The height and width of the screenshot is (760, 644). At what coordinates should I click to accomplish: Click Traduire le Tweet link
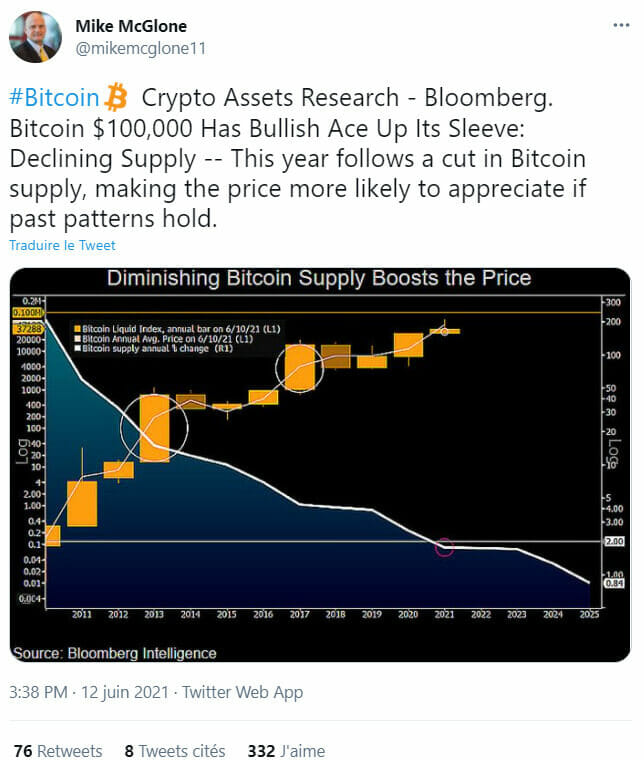pos(62,245)
